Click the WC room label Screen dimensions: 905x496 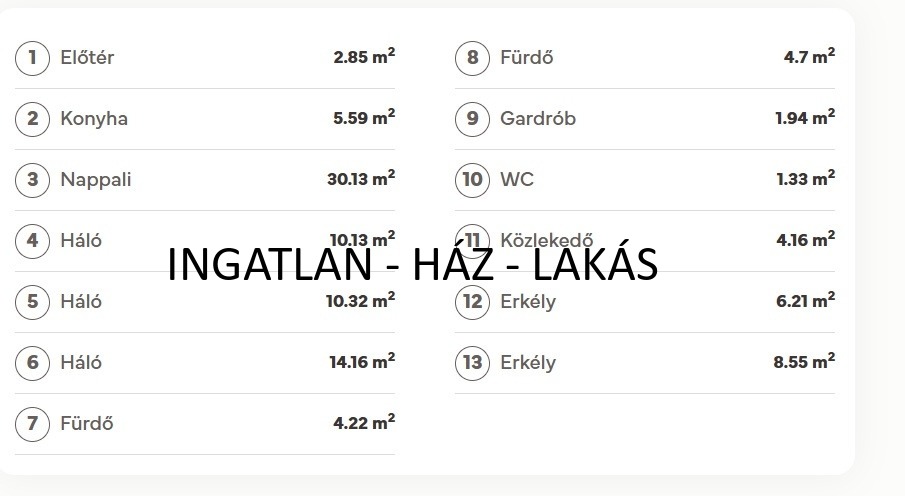point(517,180)
